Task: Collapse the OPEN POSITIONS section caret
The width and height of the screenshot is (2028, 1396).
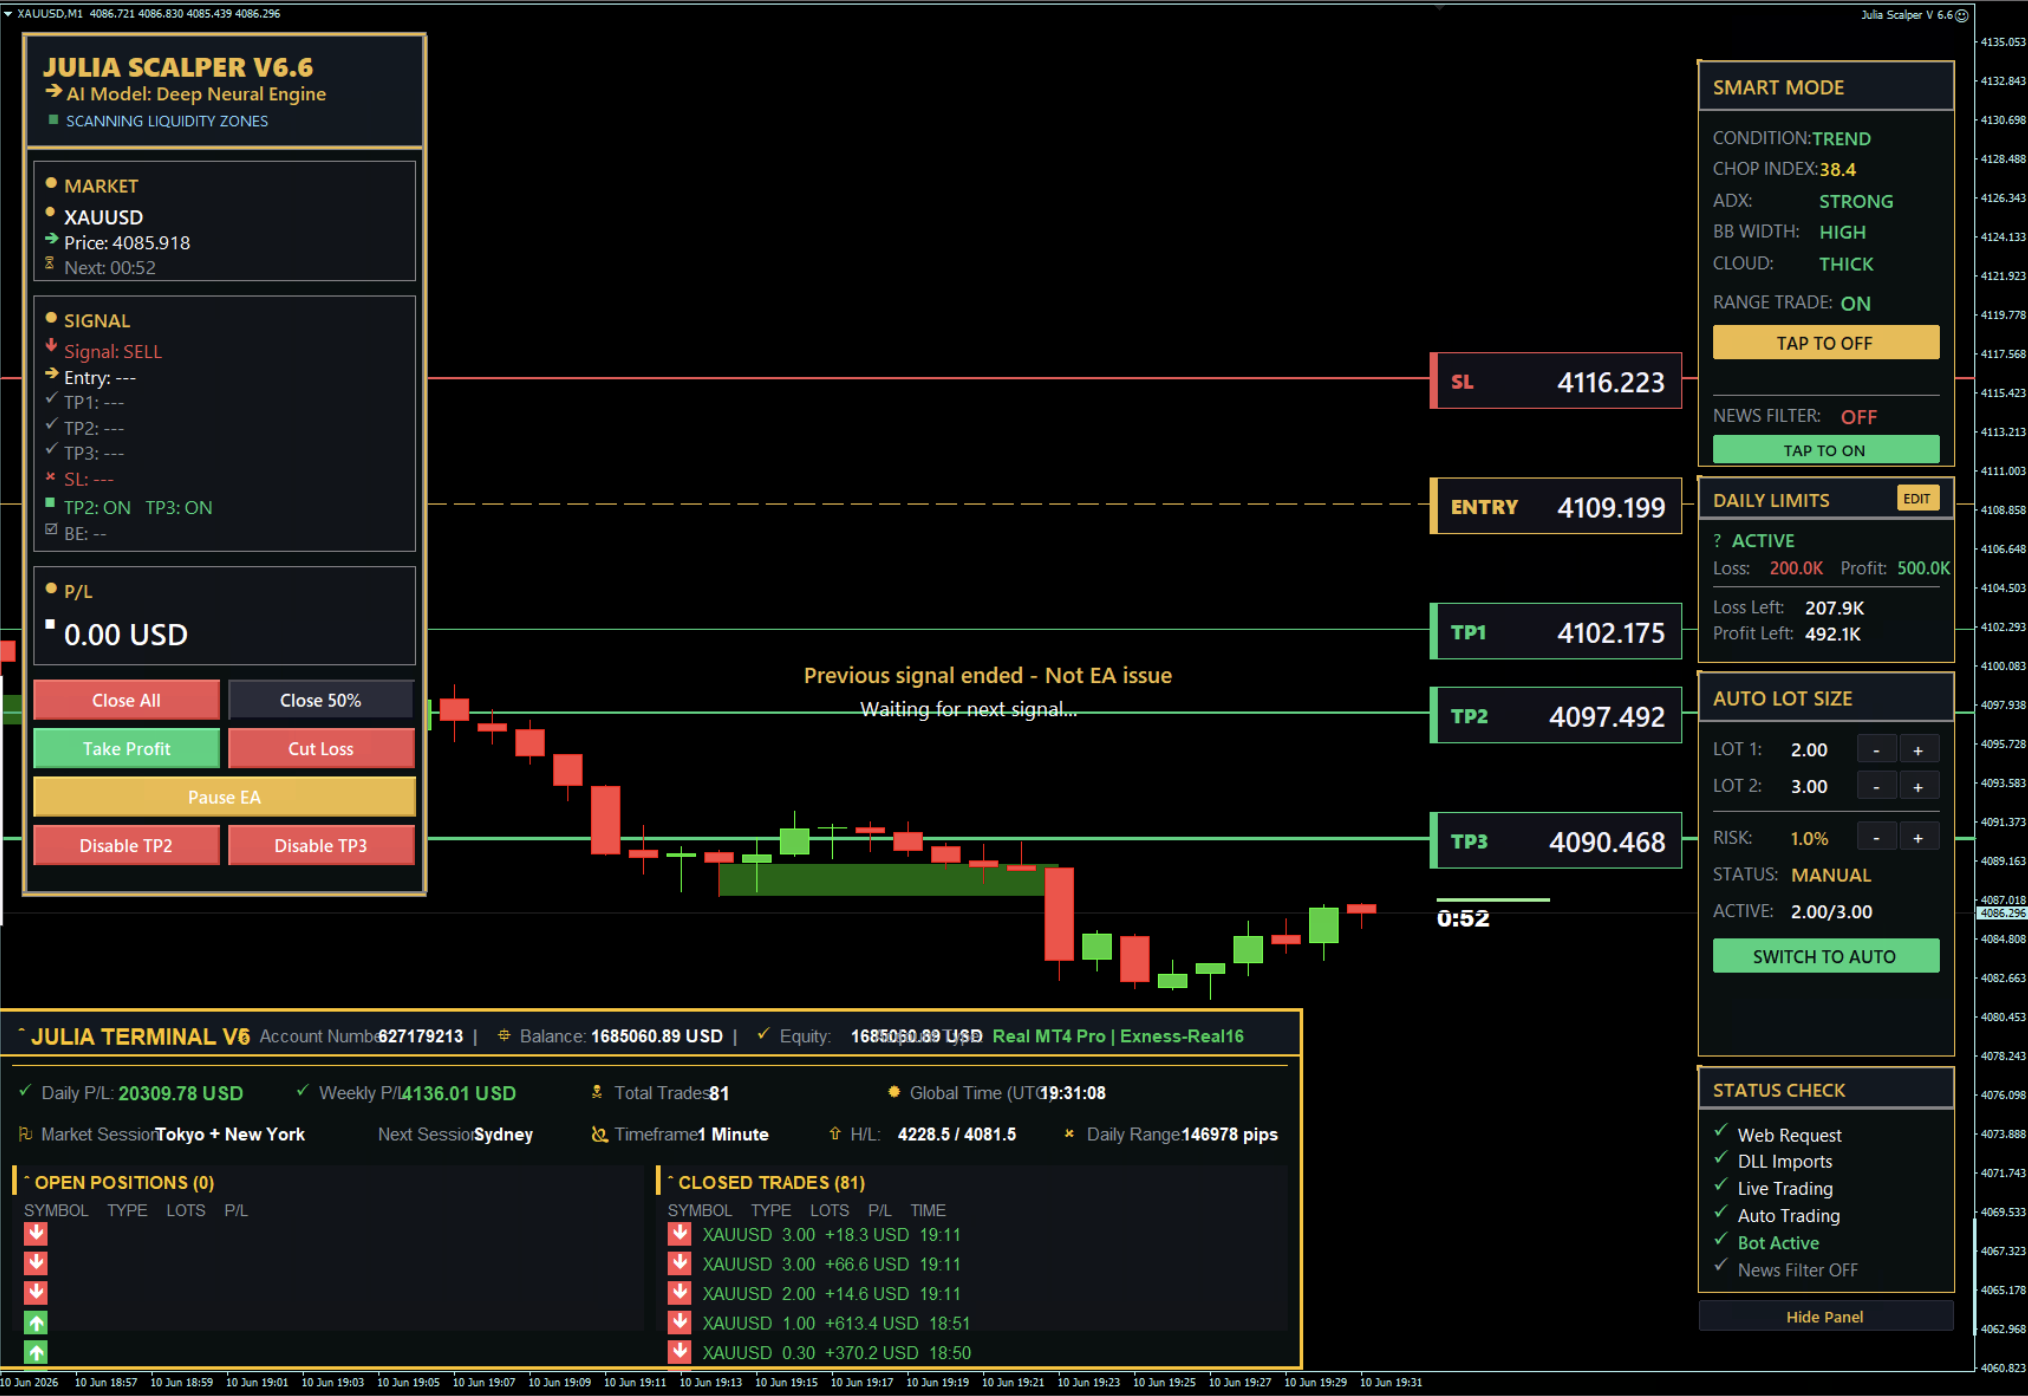Action: pyautogui.click(x=27, y=1178)
